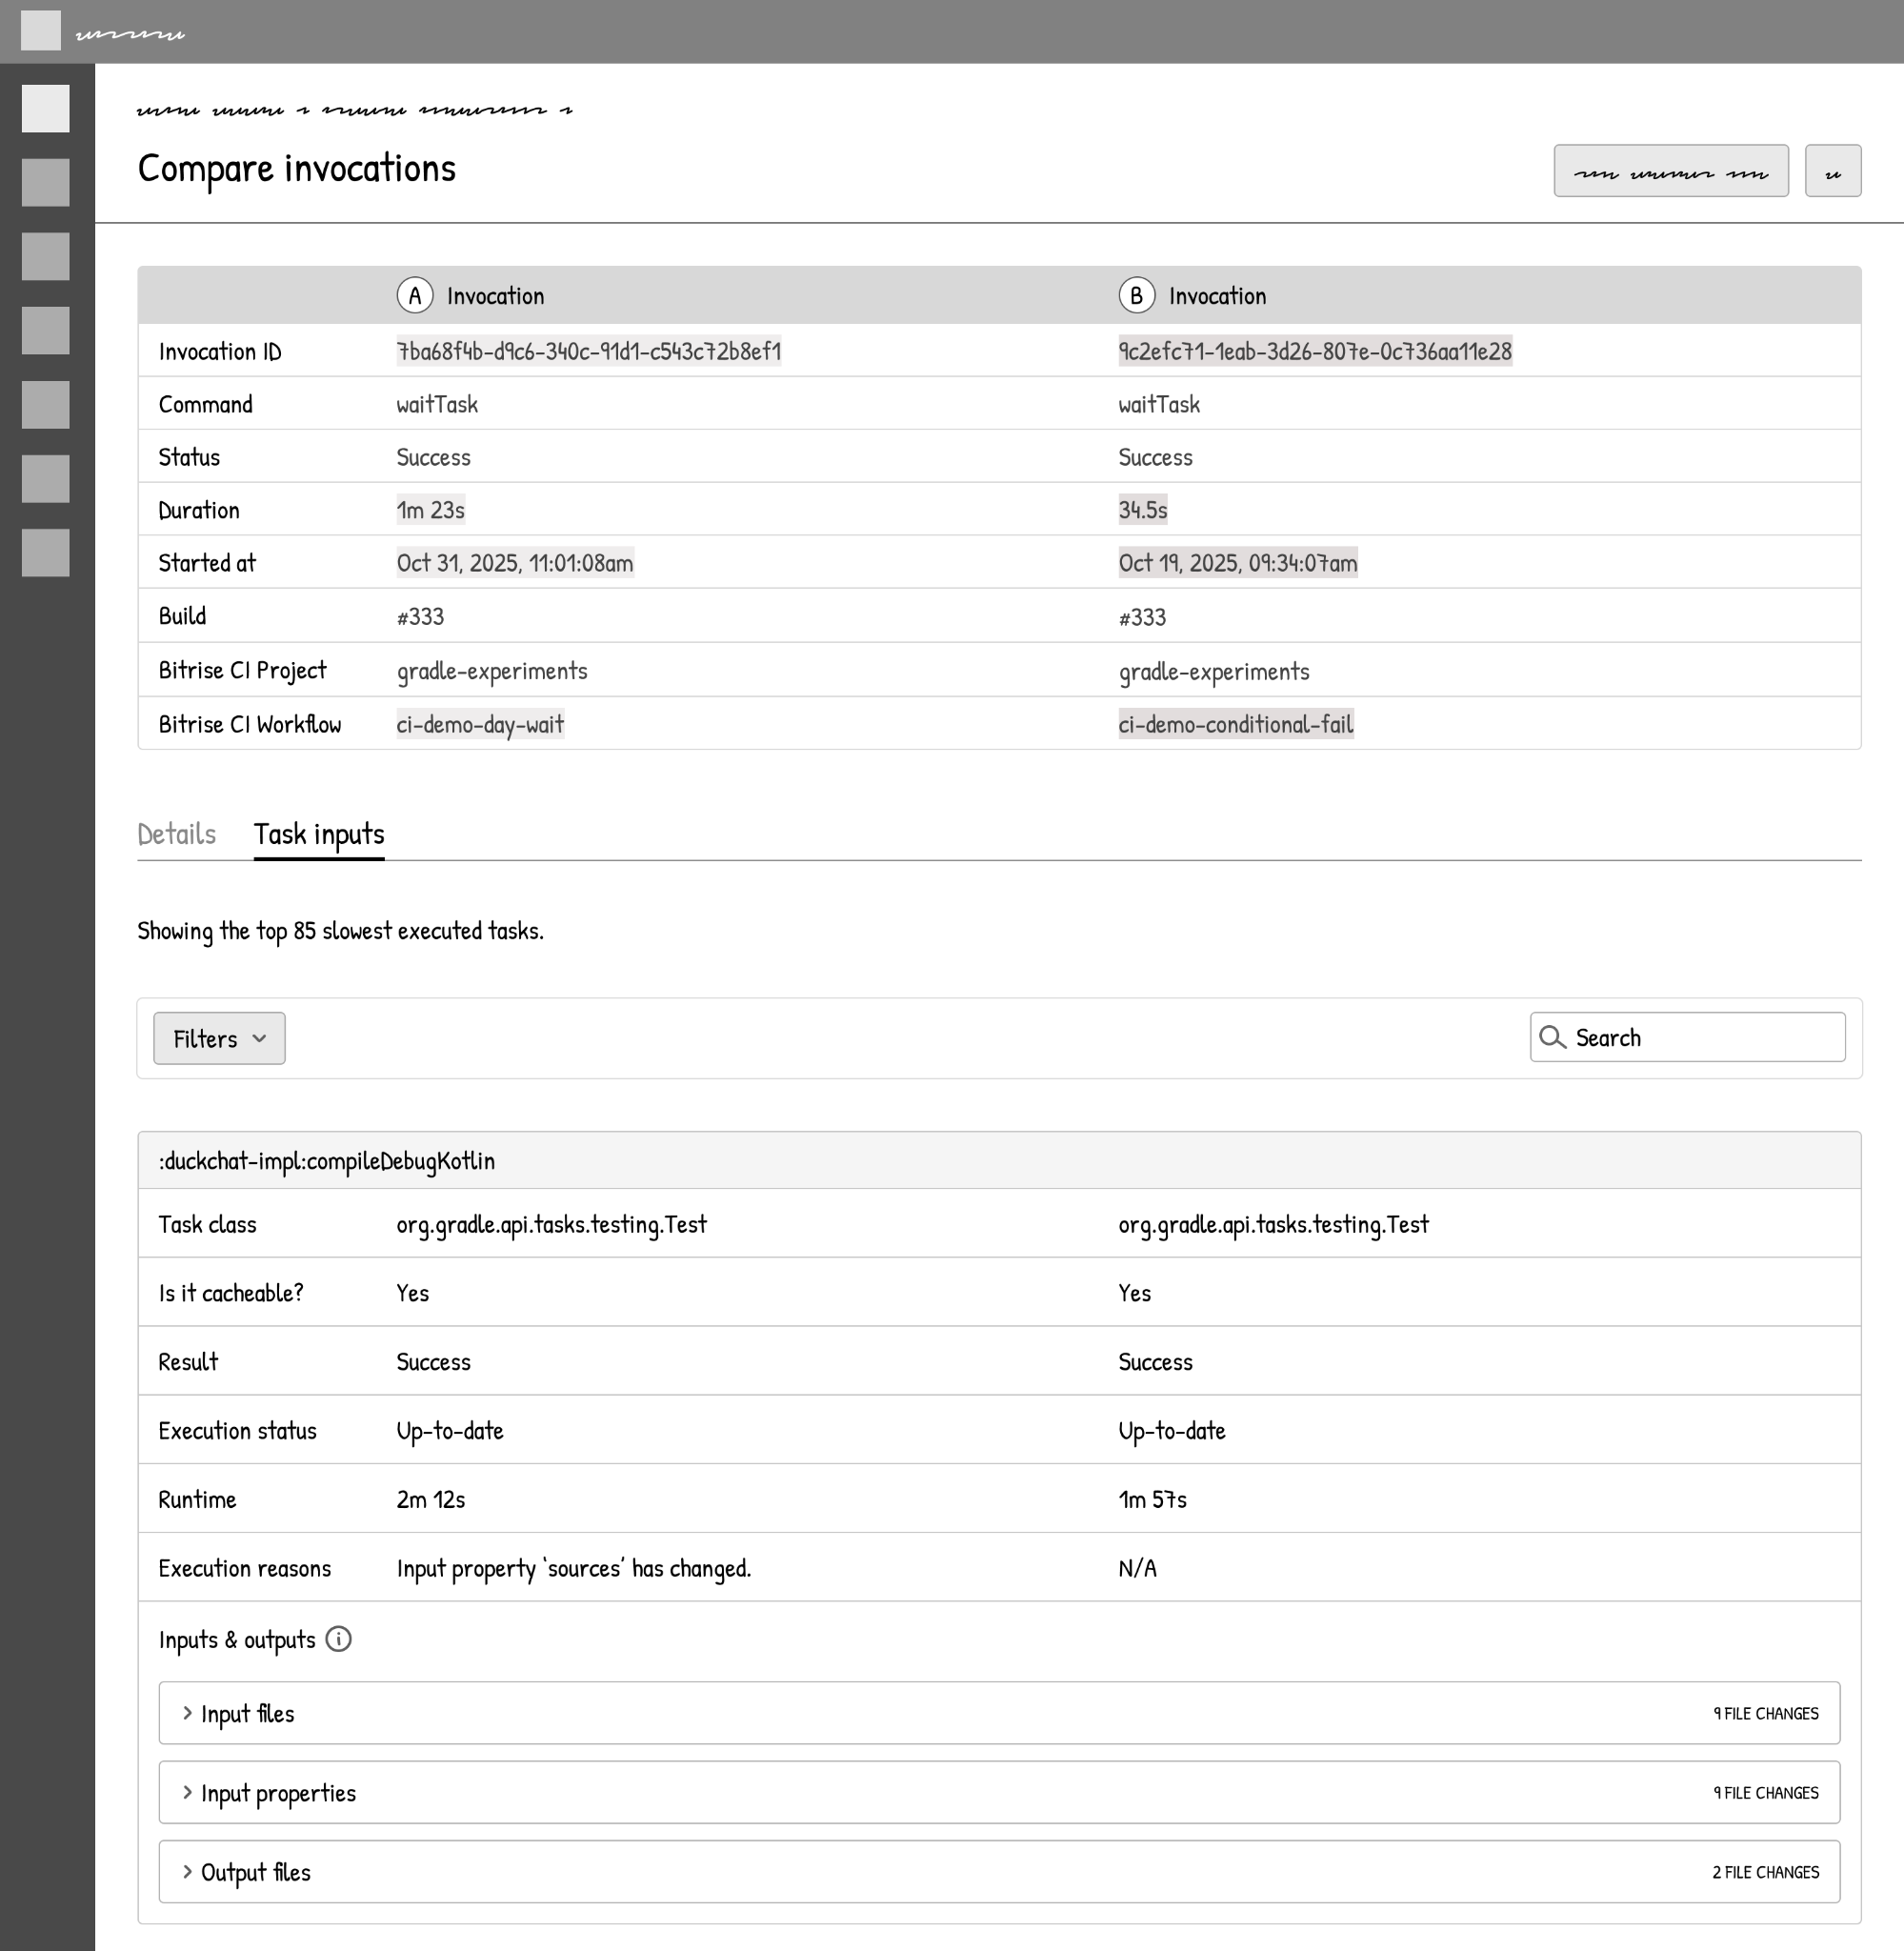Click the search magnifier icon
1904x1951 pixels.
pos(1552,1037)
